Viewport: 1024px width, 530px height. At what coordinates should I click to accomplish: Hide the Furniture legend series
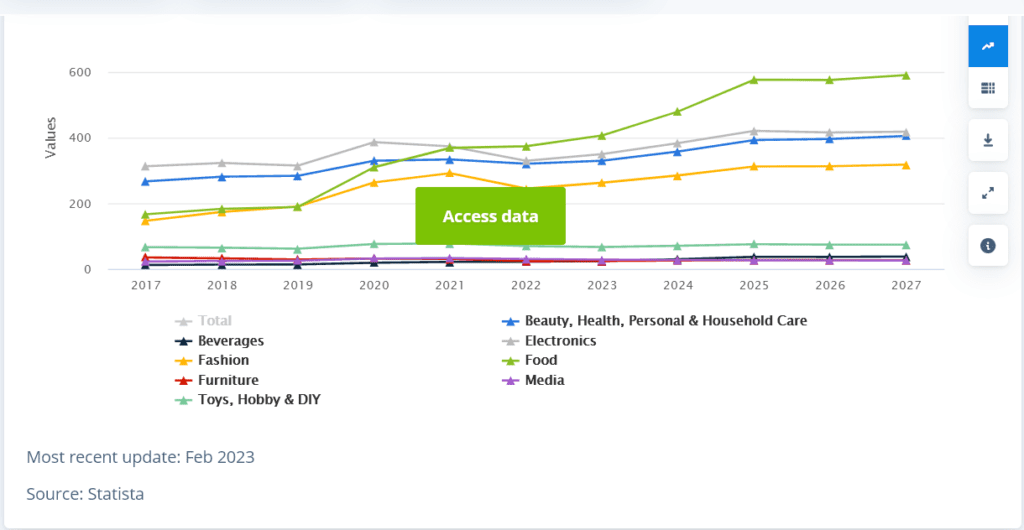click(x=227, y=380)
